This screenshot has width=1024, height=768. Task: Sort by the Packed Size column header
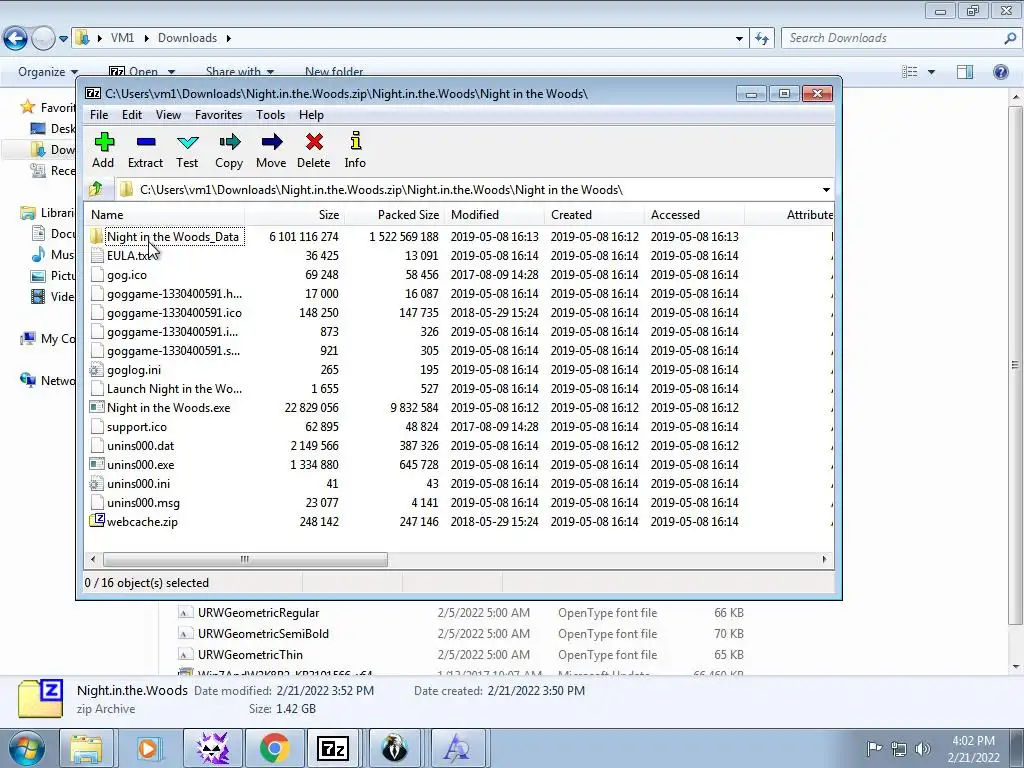point(394,215)
